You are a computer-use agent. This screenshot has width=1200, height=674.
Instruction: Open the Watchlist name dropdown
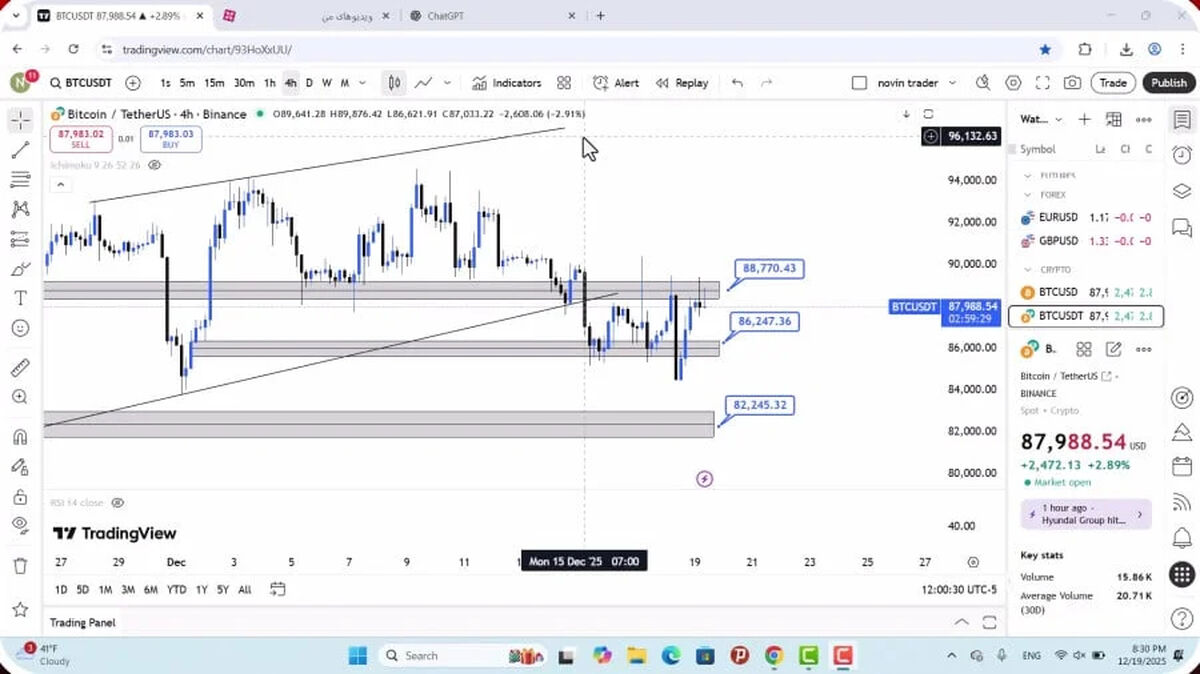[1041, 120]
